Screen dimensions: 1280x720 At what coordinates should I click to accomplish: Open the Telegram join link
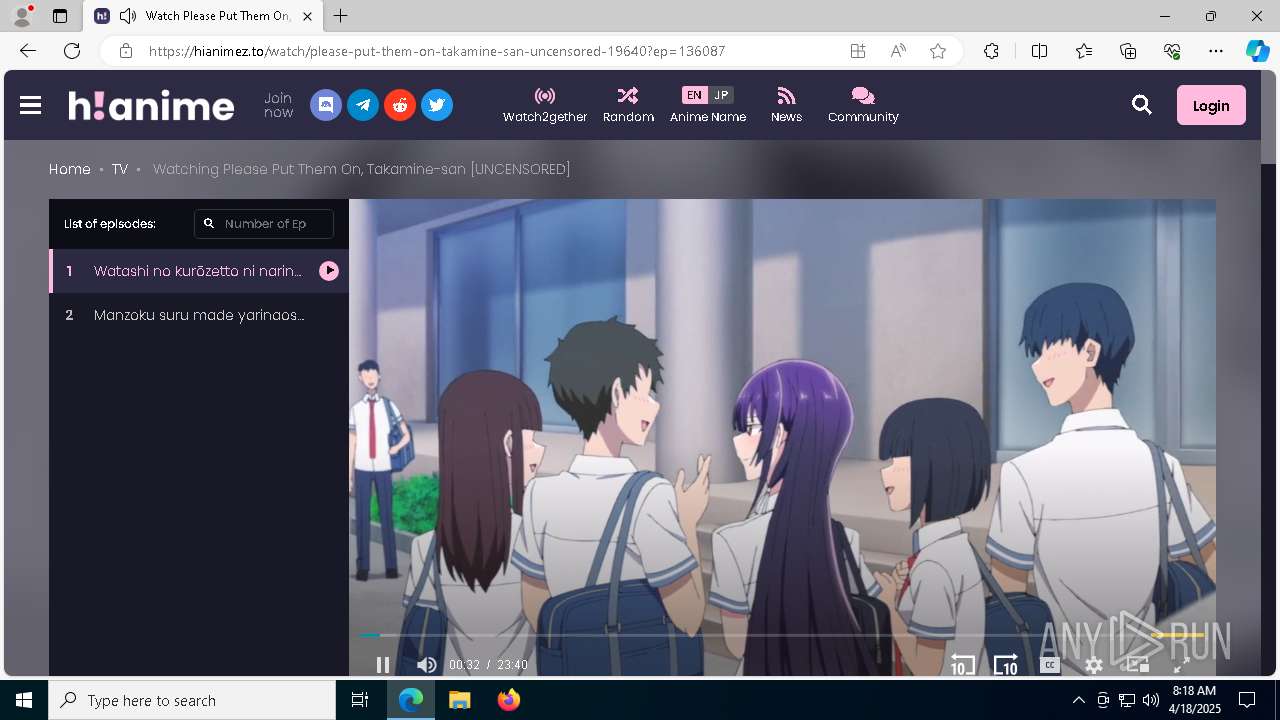pyautogui.click(x=363, y=105)
